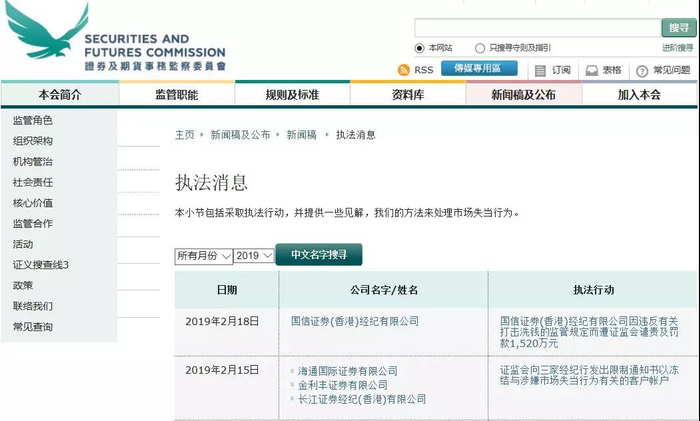Open company link 海通国际证券有限公司
The width and height of the screenshot is (700, 421).
point(347,371)
